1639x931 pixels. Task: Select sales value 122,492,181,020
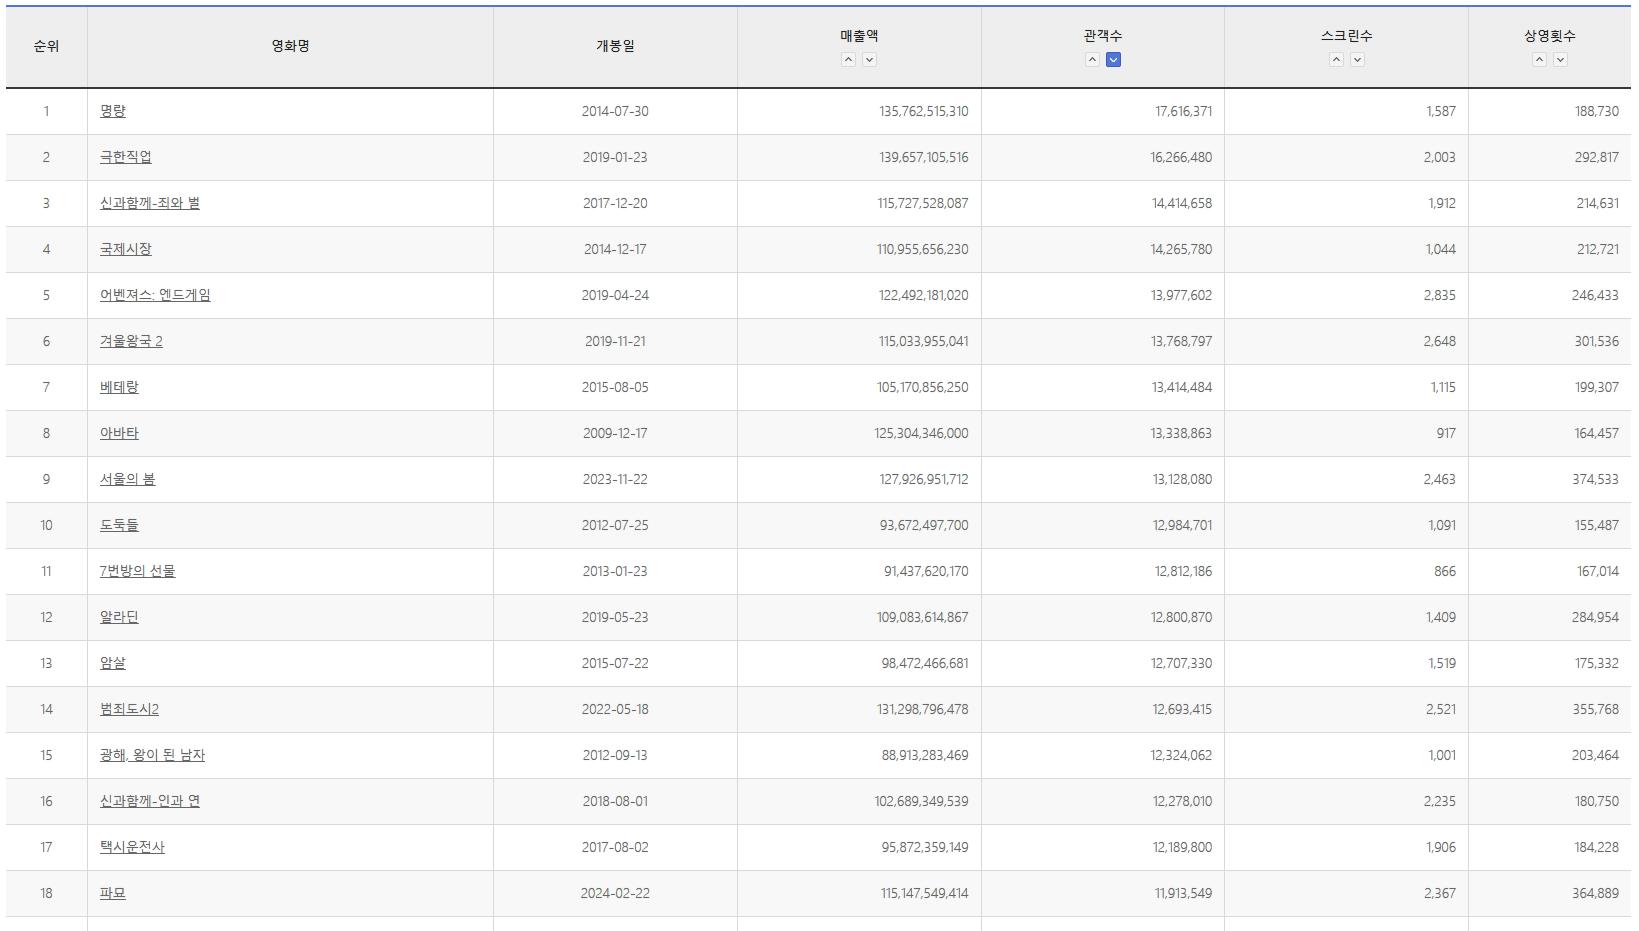click(x=924, y=295)
